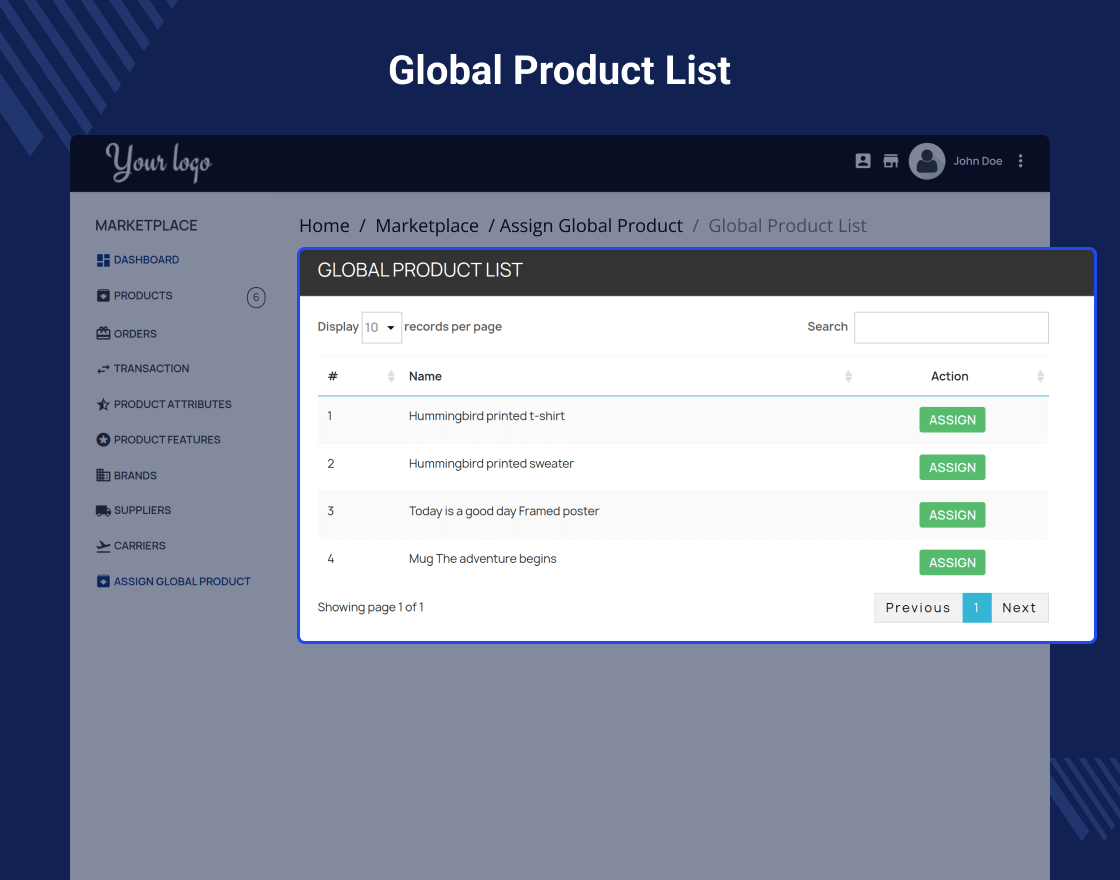Focus the Search input field

951,327
